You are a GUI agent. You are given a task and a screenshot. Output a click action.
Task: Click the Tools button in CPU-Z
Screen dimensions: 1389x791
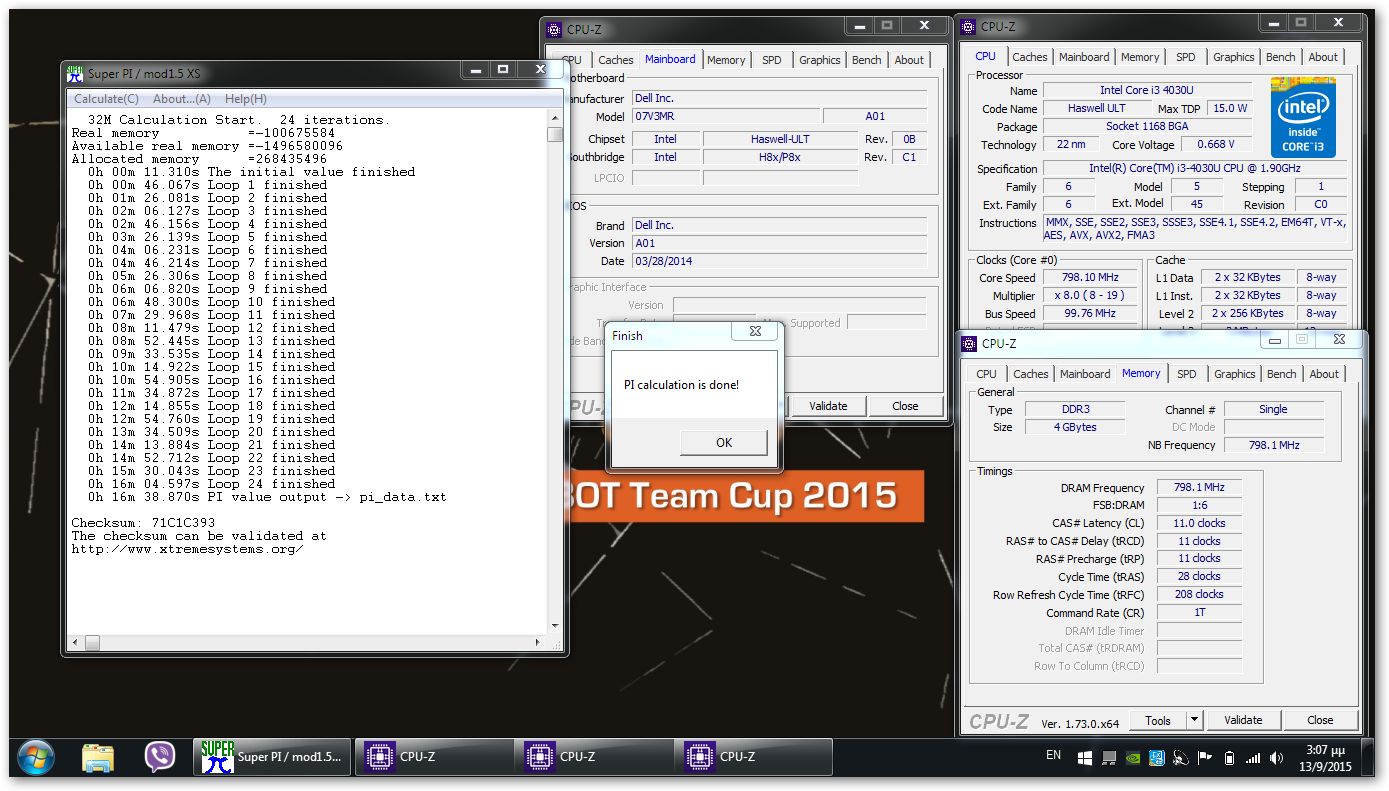1158,720
